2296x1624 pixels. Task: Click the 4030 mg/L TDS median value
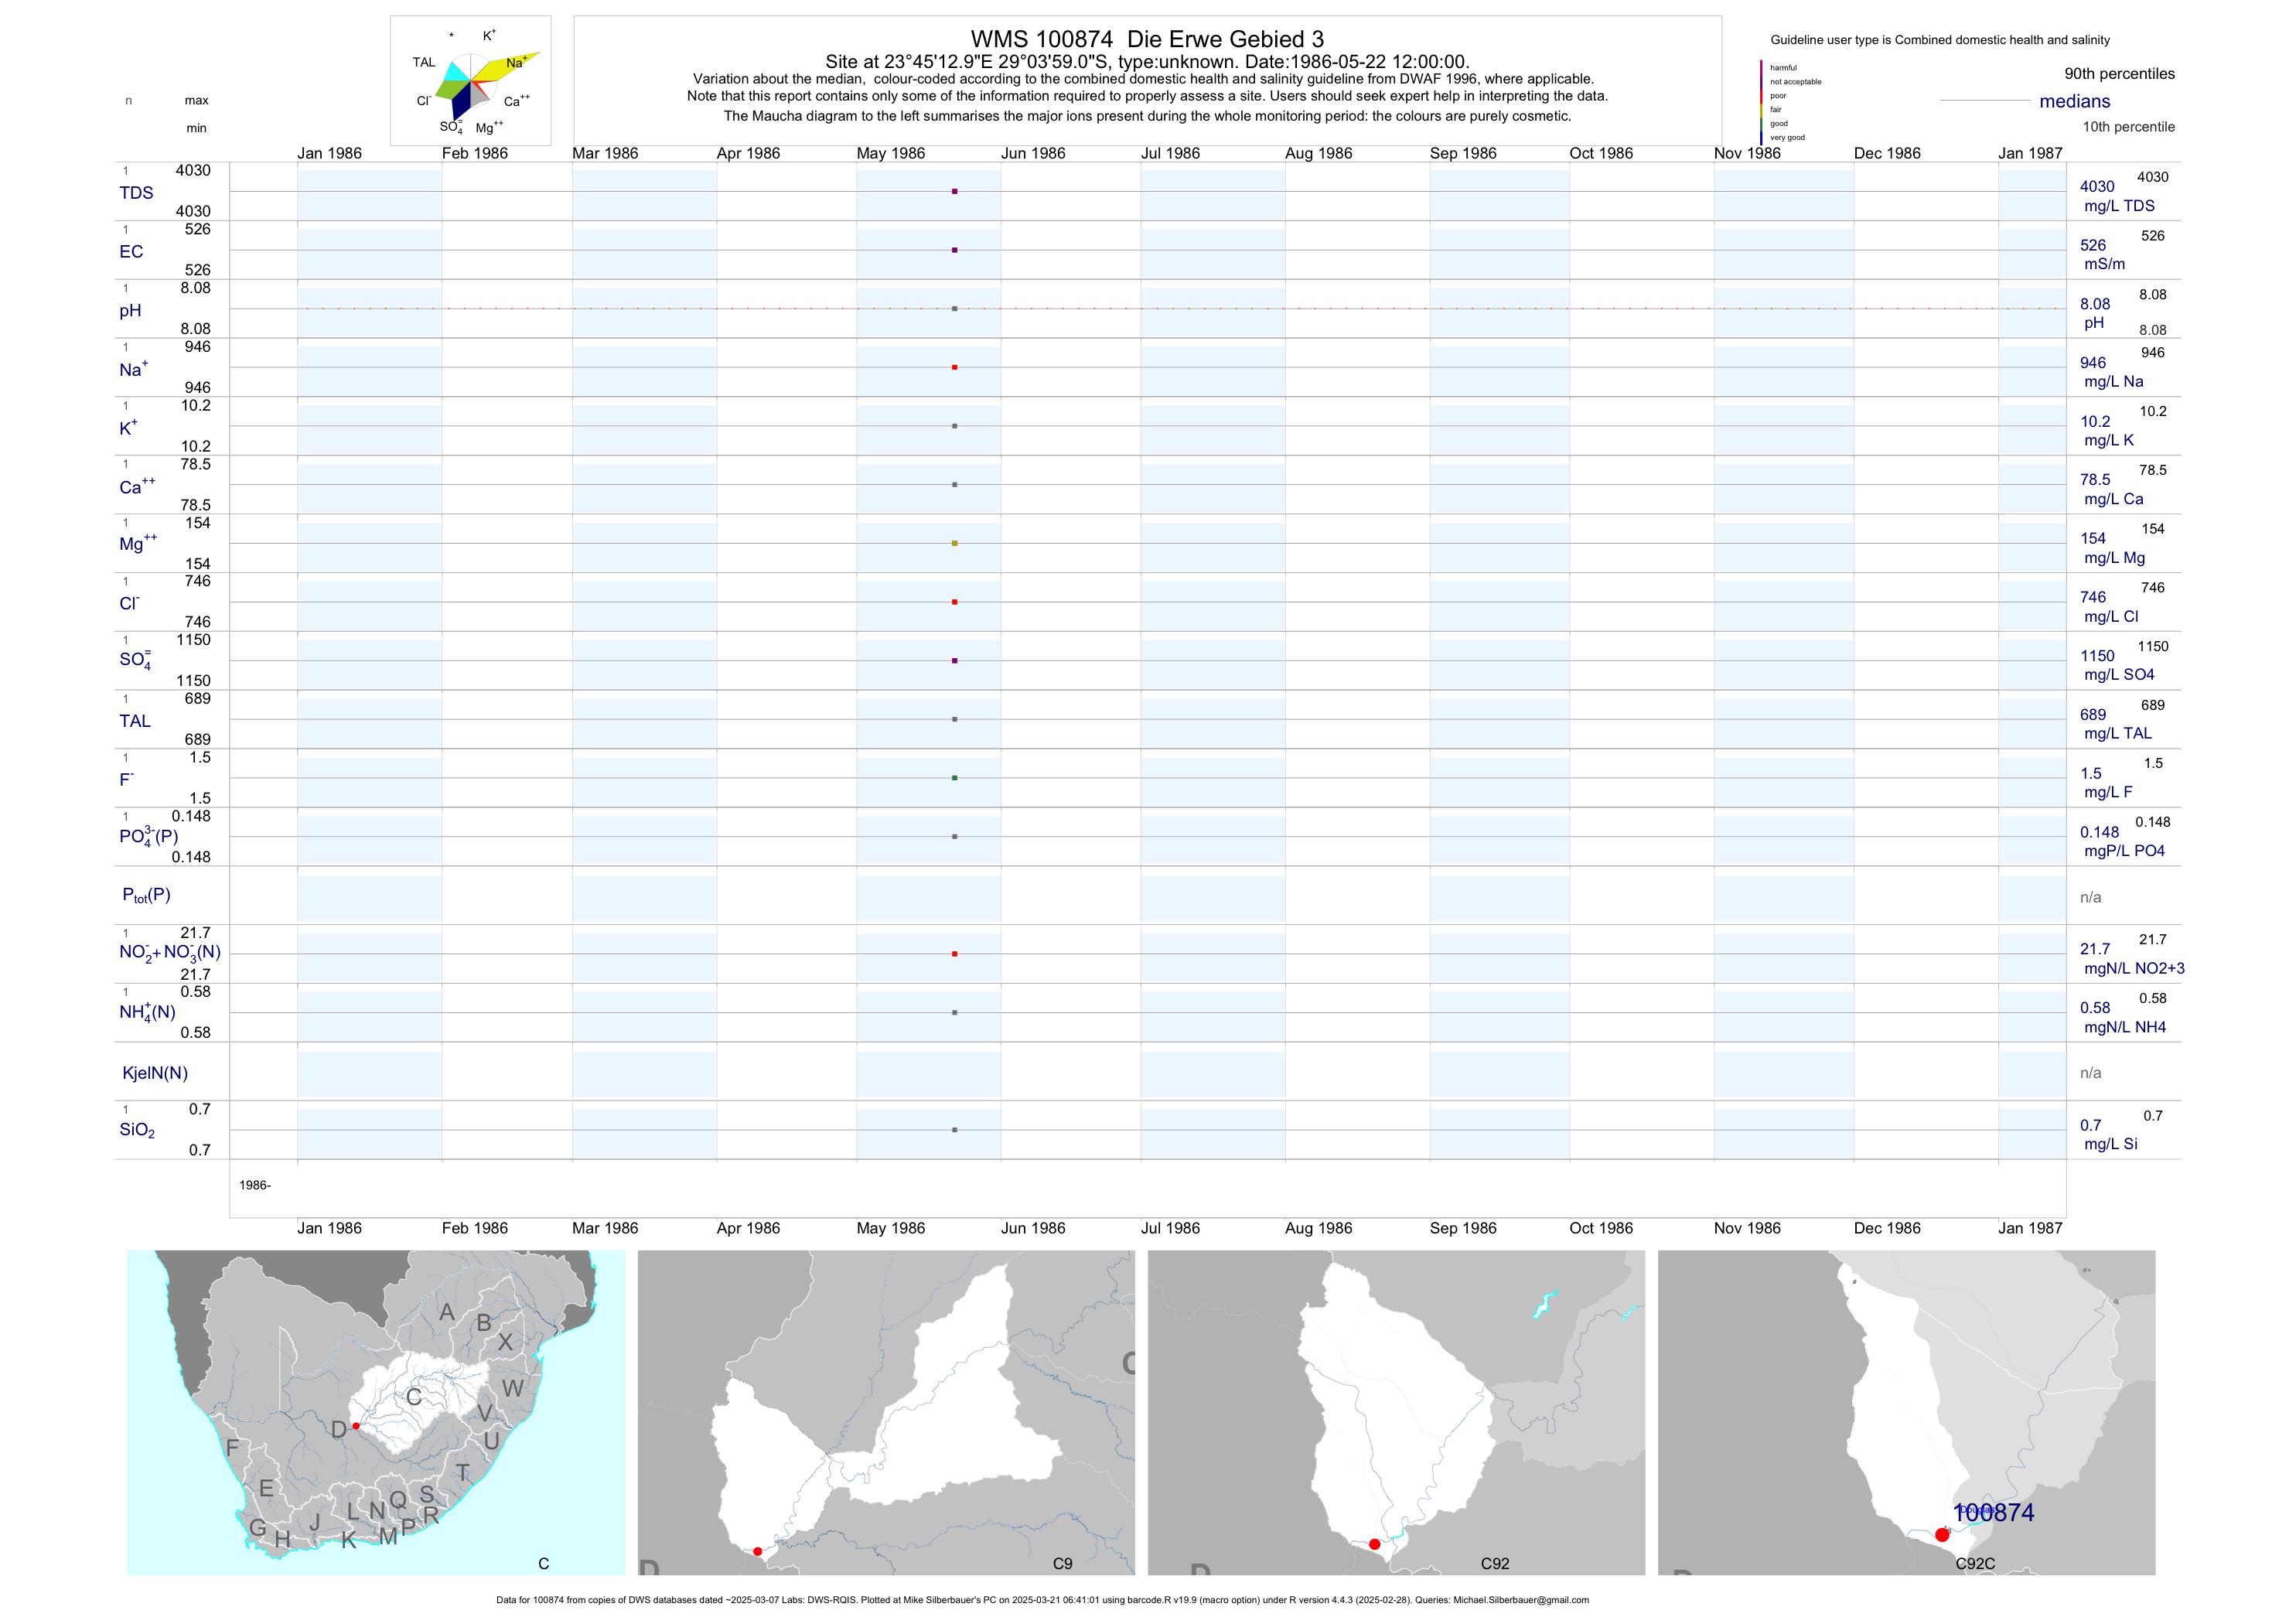click(2097, 187)
